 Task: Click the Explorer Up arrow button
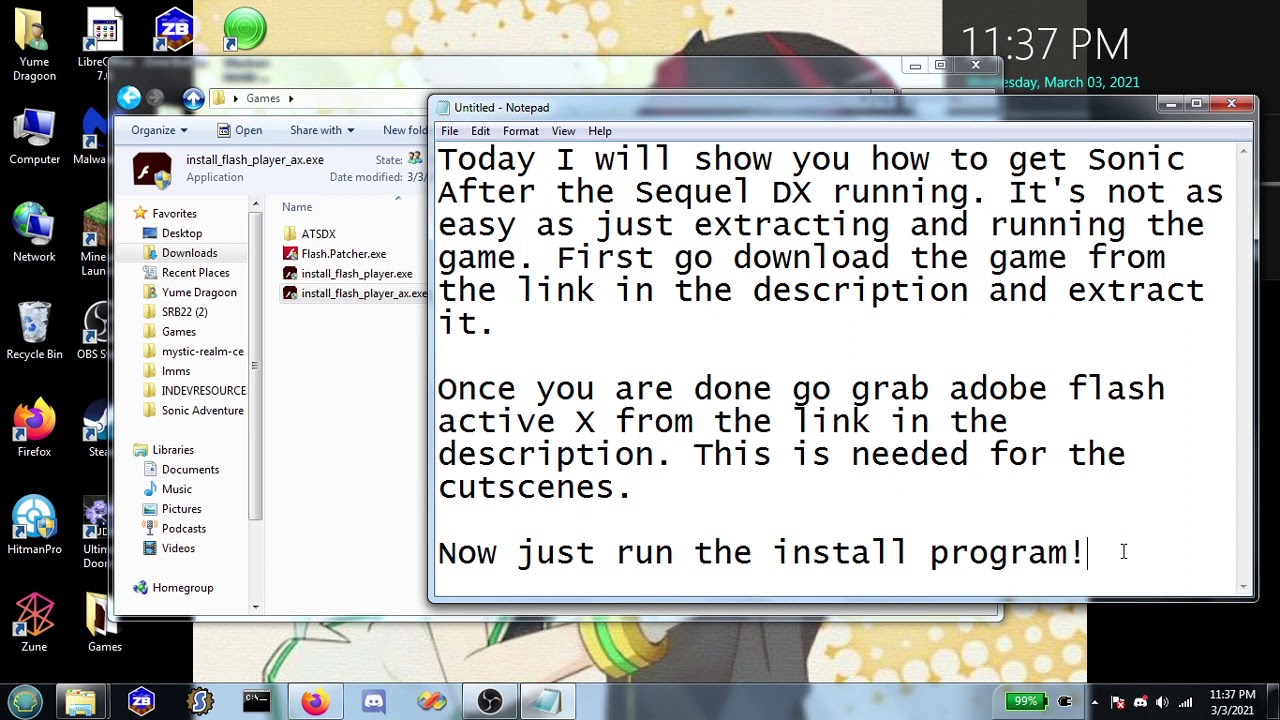(x=193, y=97)
